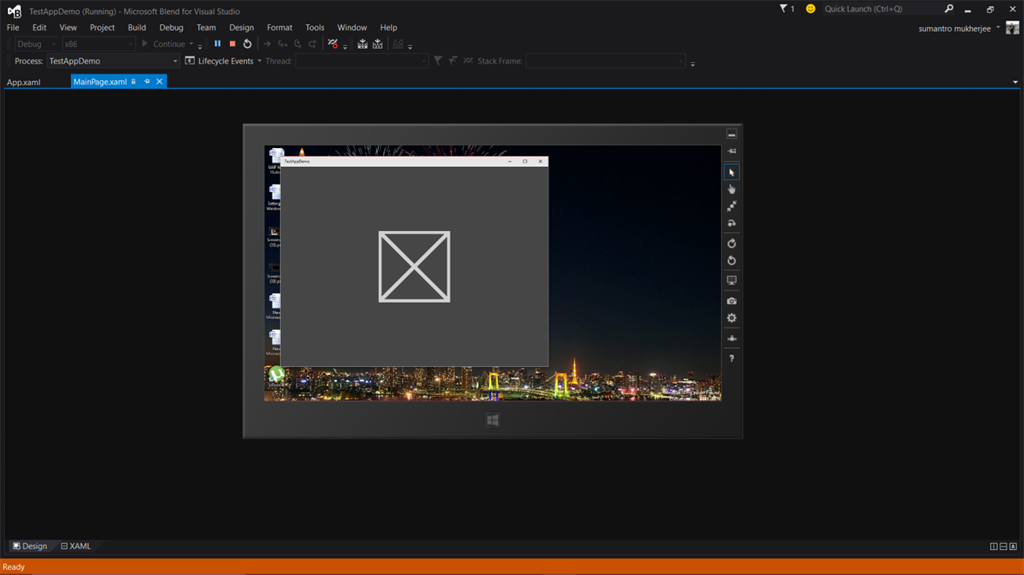Expand the sumantro mukherjee account menu

click(998, 28)
